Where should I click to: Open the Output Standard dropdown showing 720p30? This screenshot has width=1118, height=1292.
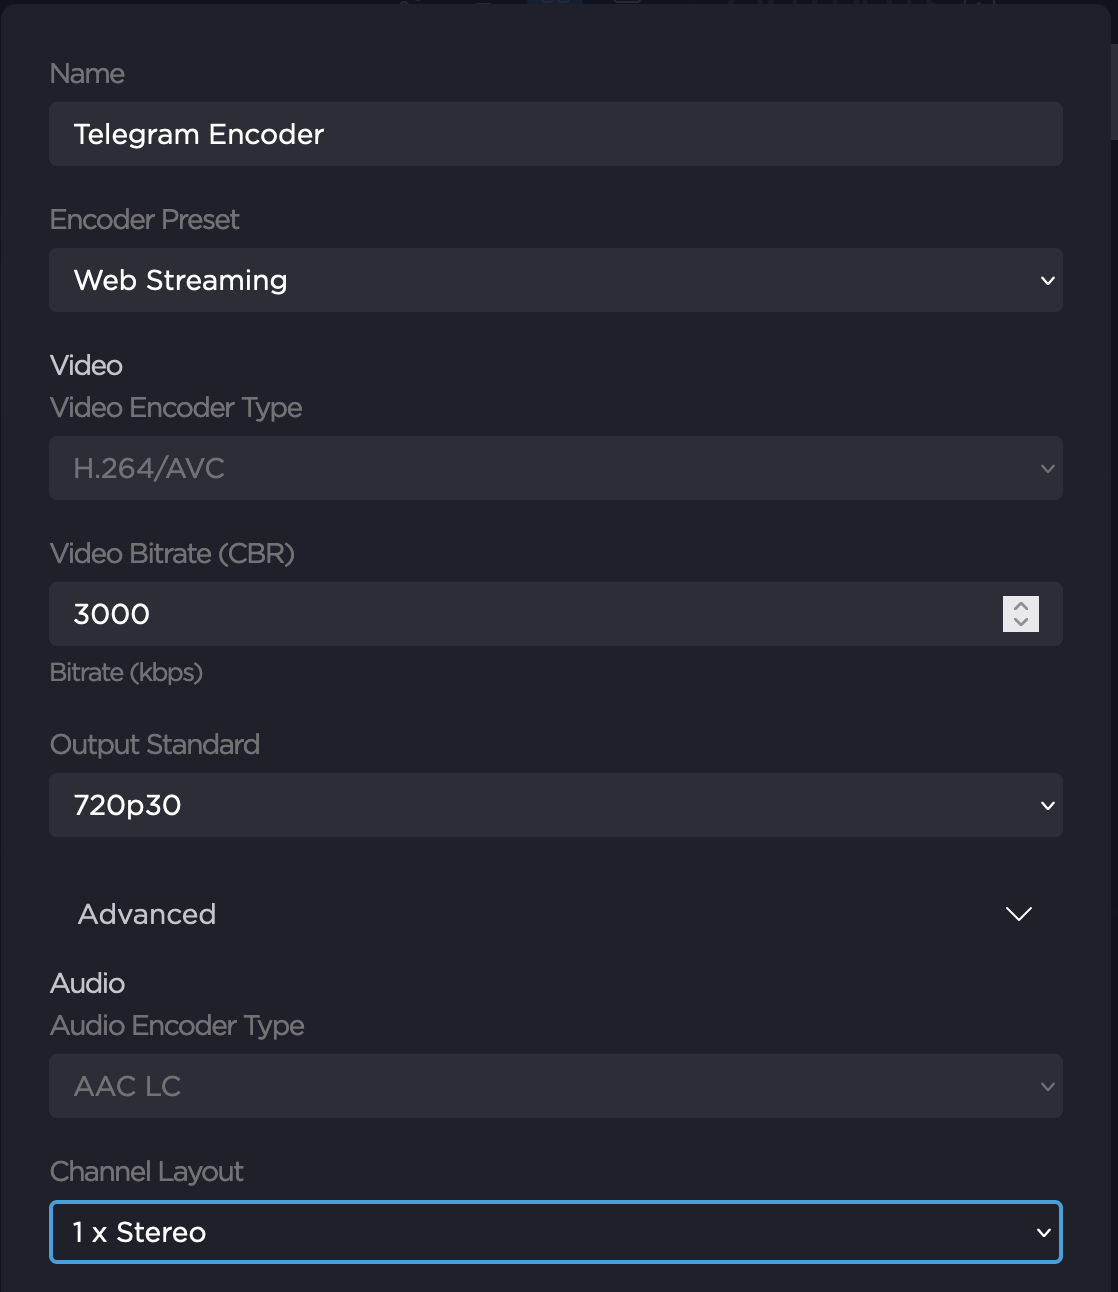(555, 805)
